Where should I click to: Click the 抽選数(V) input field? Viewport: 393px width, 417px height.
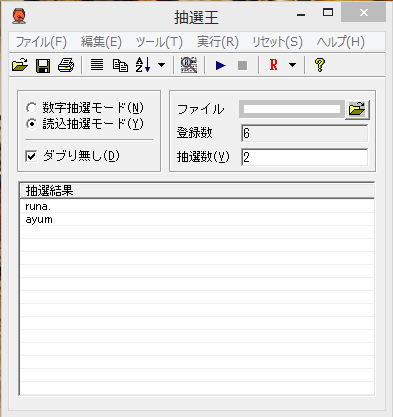pyautogui.click(x=304, y=157)
